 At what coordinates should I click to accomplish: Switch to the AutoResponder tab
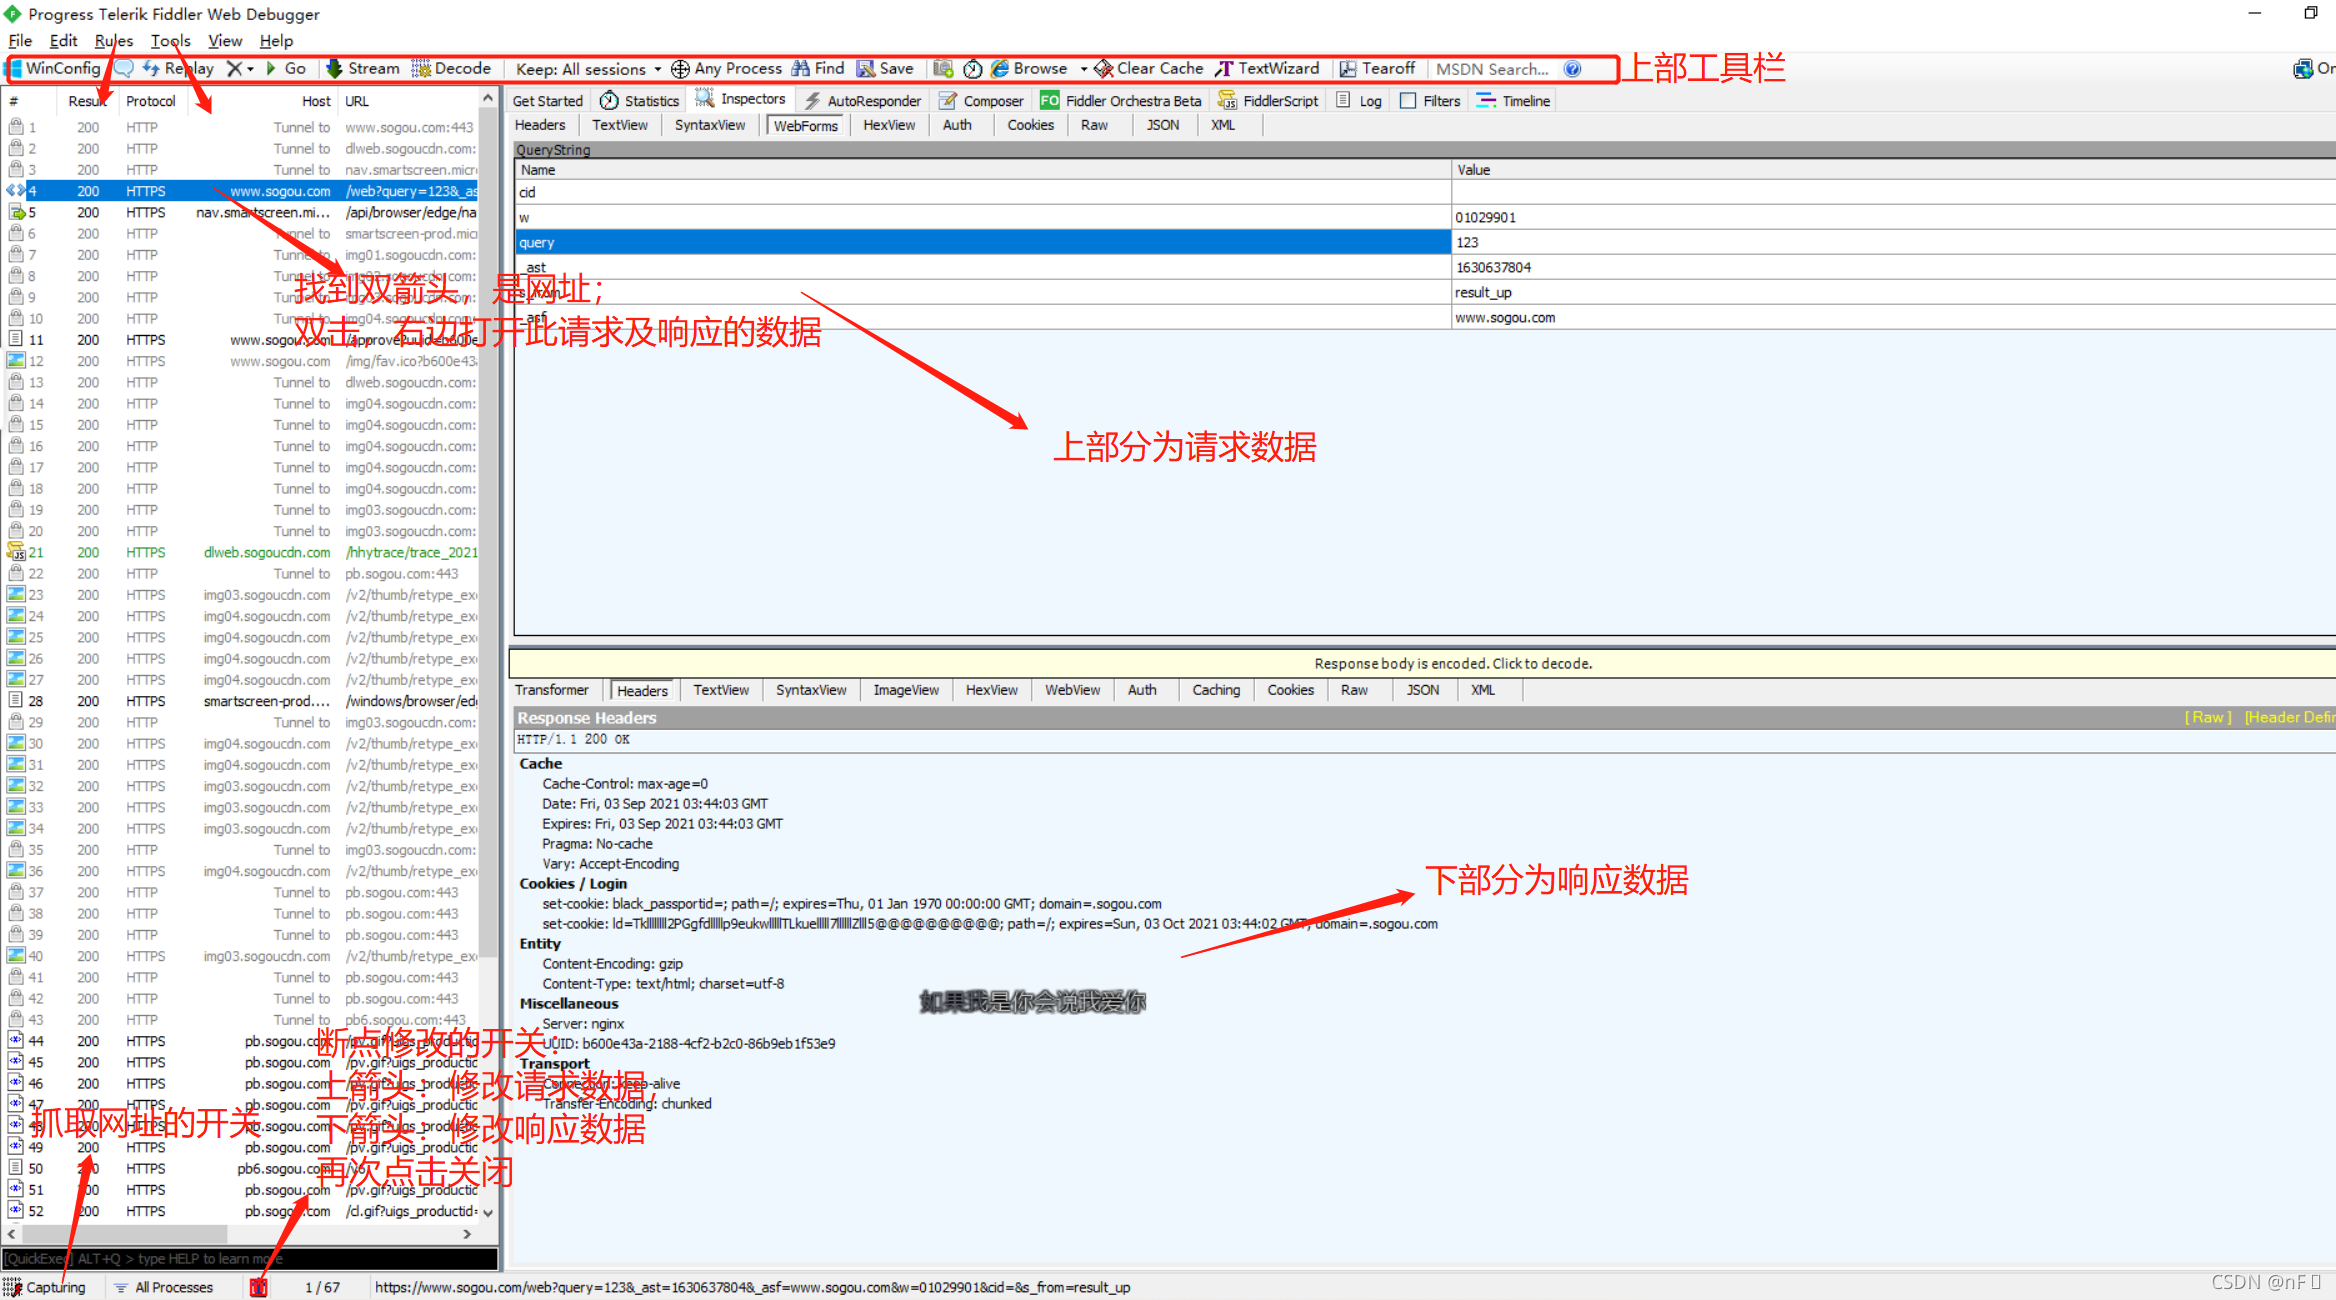(863, 100)
